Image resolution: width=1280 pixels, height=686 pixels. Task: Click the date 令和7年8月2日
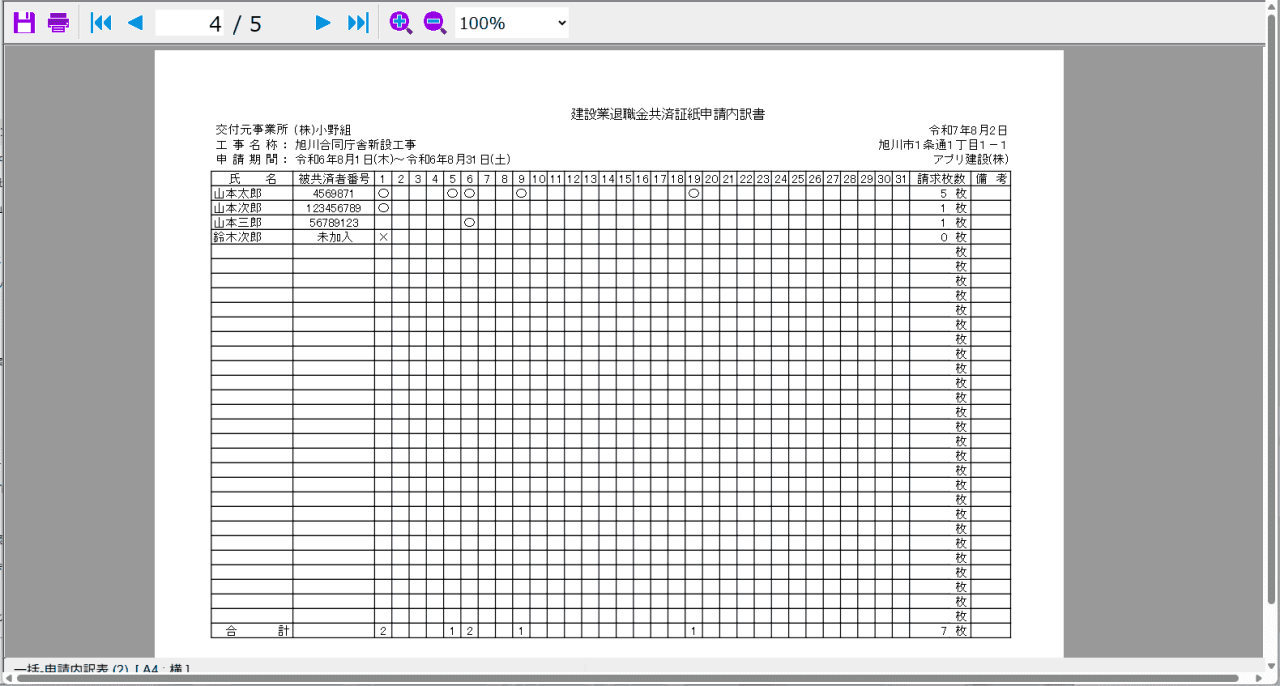pyautogui.click(x=968, y=130)
